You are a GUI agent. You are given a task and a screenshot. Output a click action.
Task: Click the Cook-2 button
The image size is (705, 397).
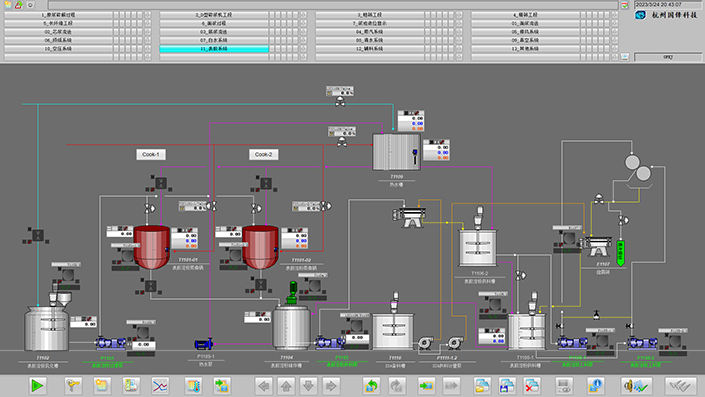tap(263, 154)
